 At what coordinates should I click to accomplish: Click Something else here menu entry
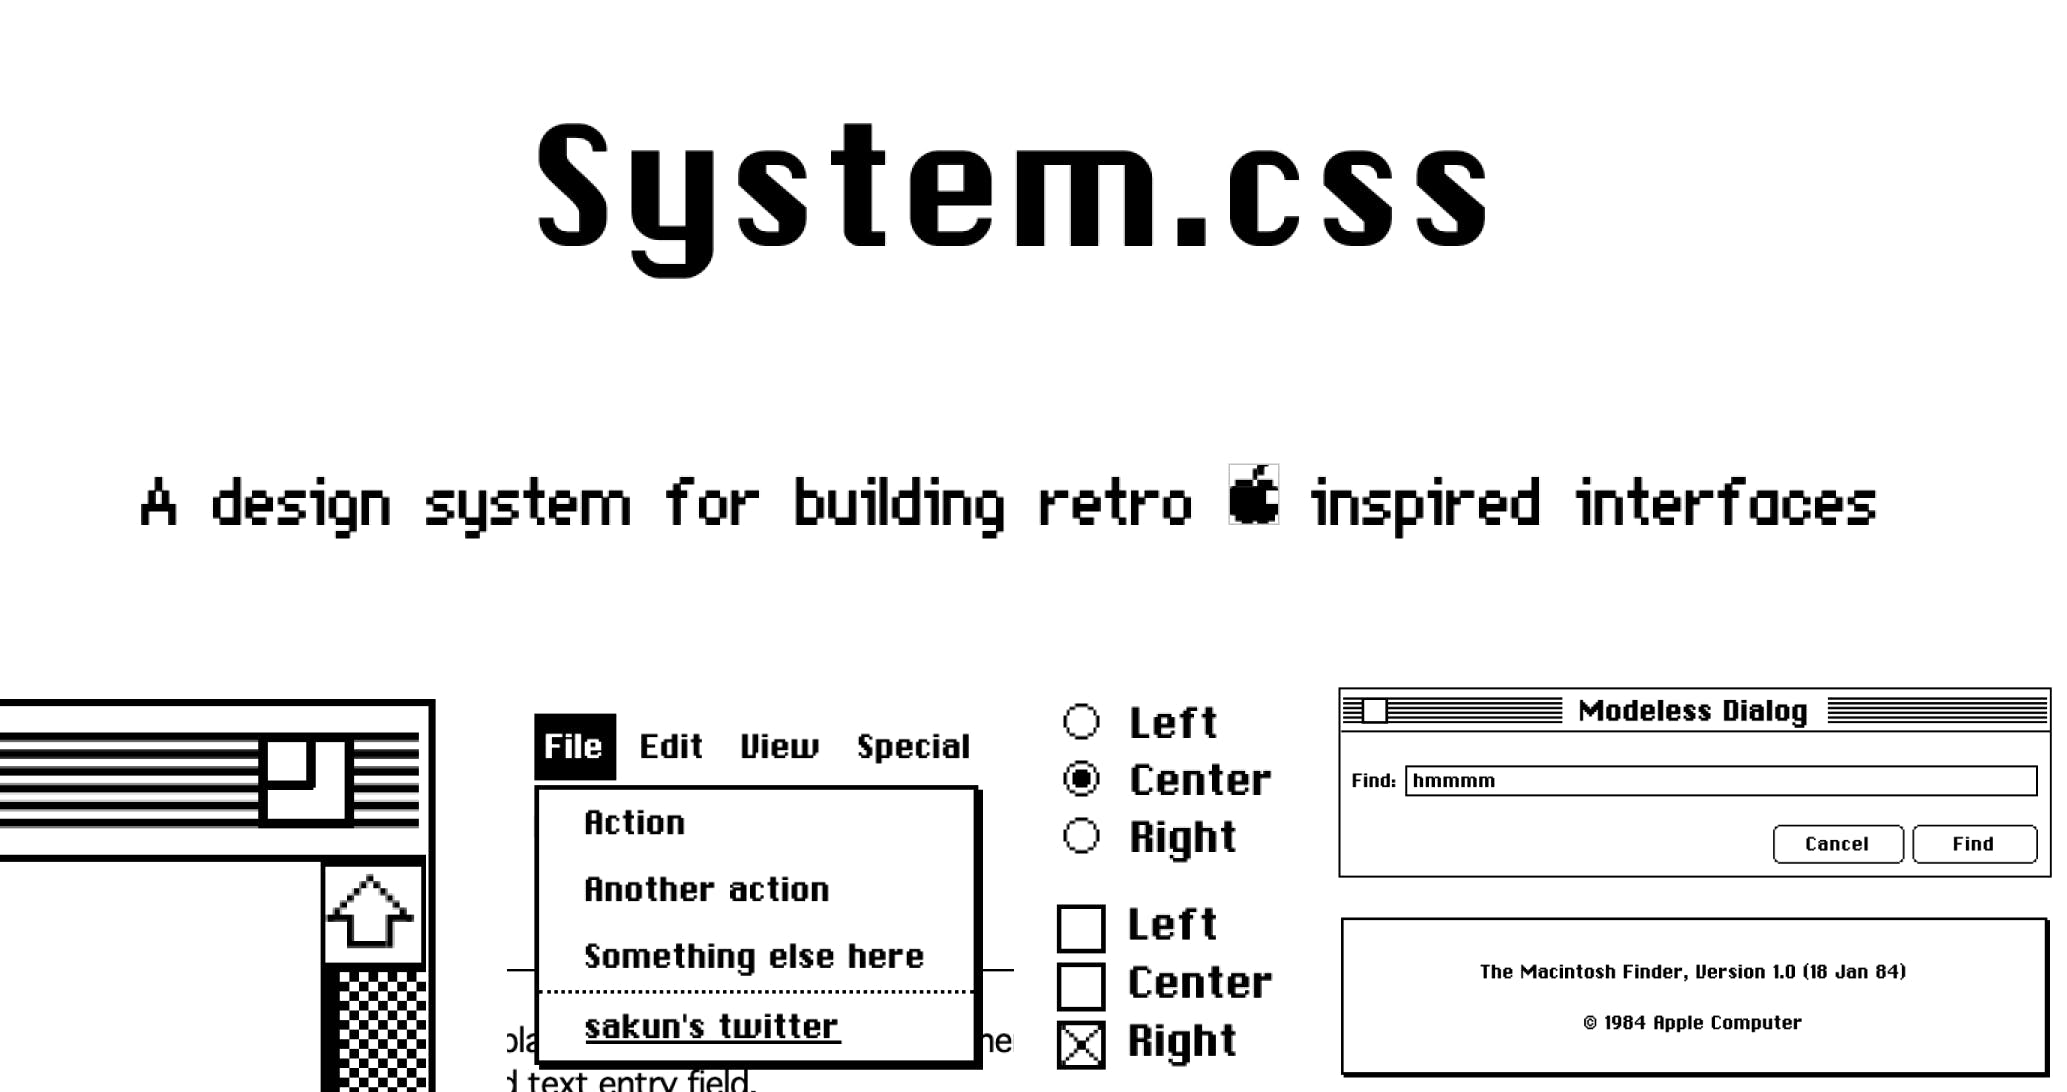pos(752,955)
